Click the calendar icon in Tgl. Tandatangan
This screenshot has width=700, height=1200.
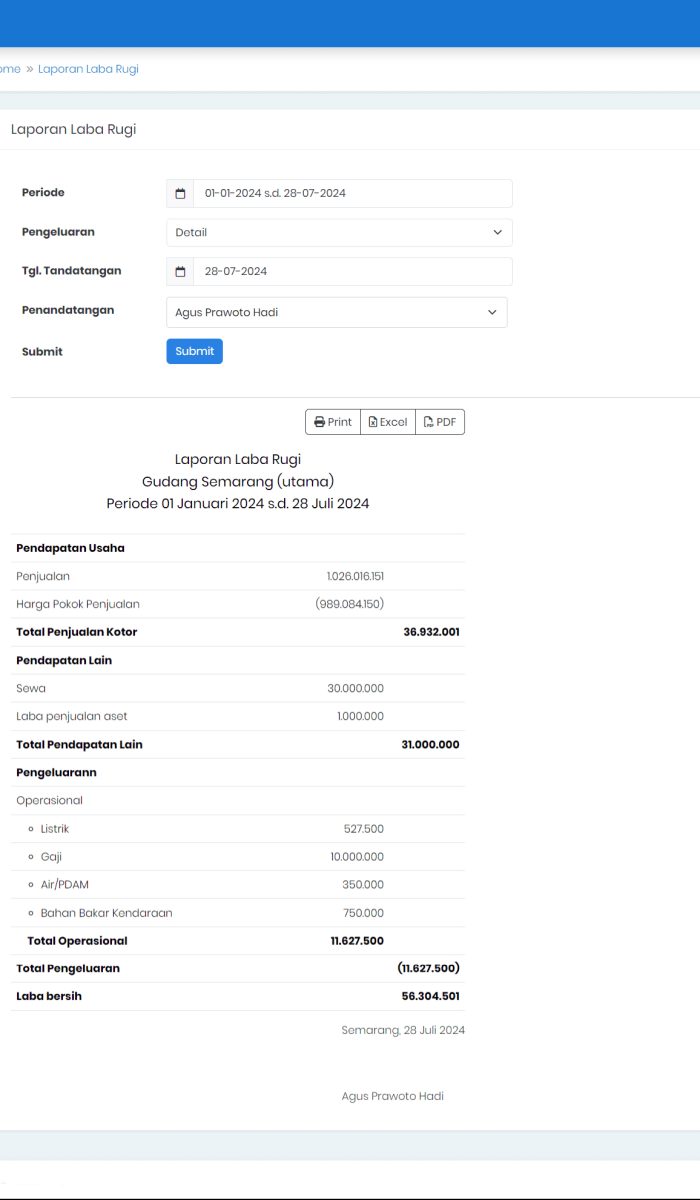click(x=180, y=271)
